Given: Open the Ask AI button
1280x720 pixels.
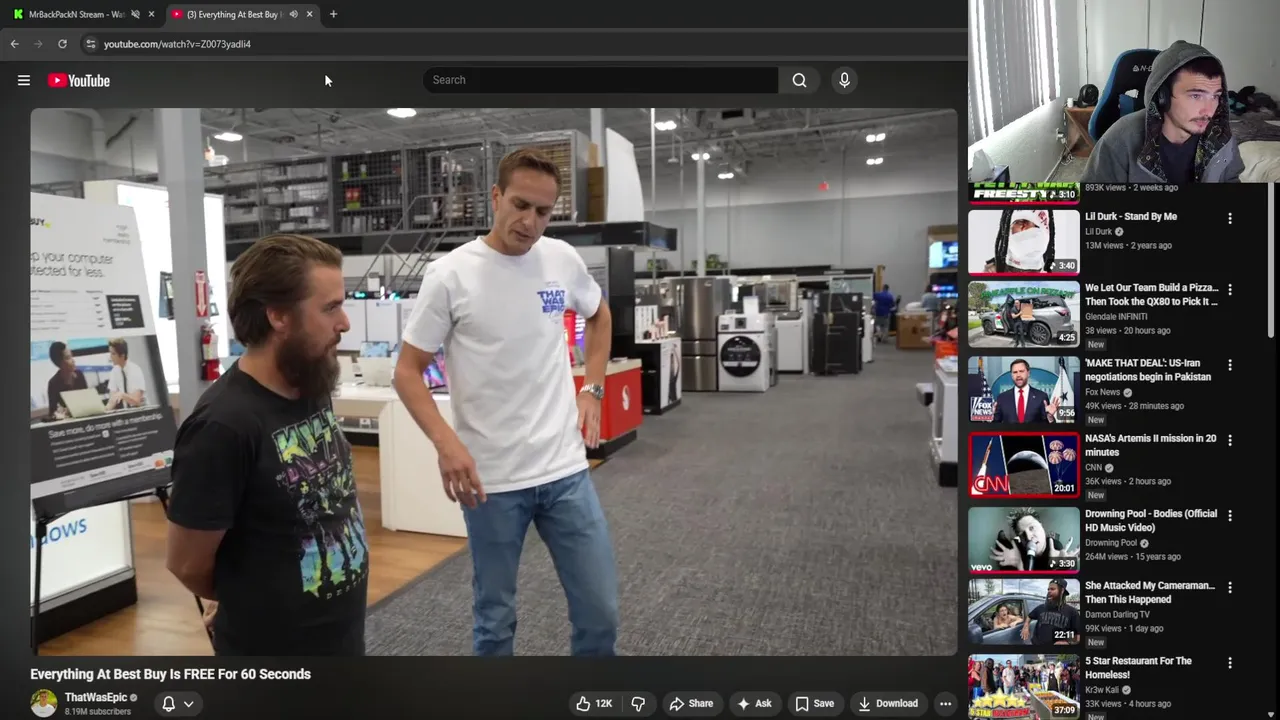Looking at the screenshot, I should coord(754,703).
